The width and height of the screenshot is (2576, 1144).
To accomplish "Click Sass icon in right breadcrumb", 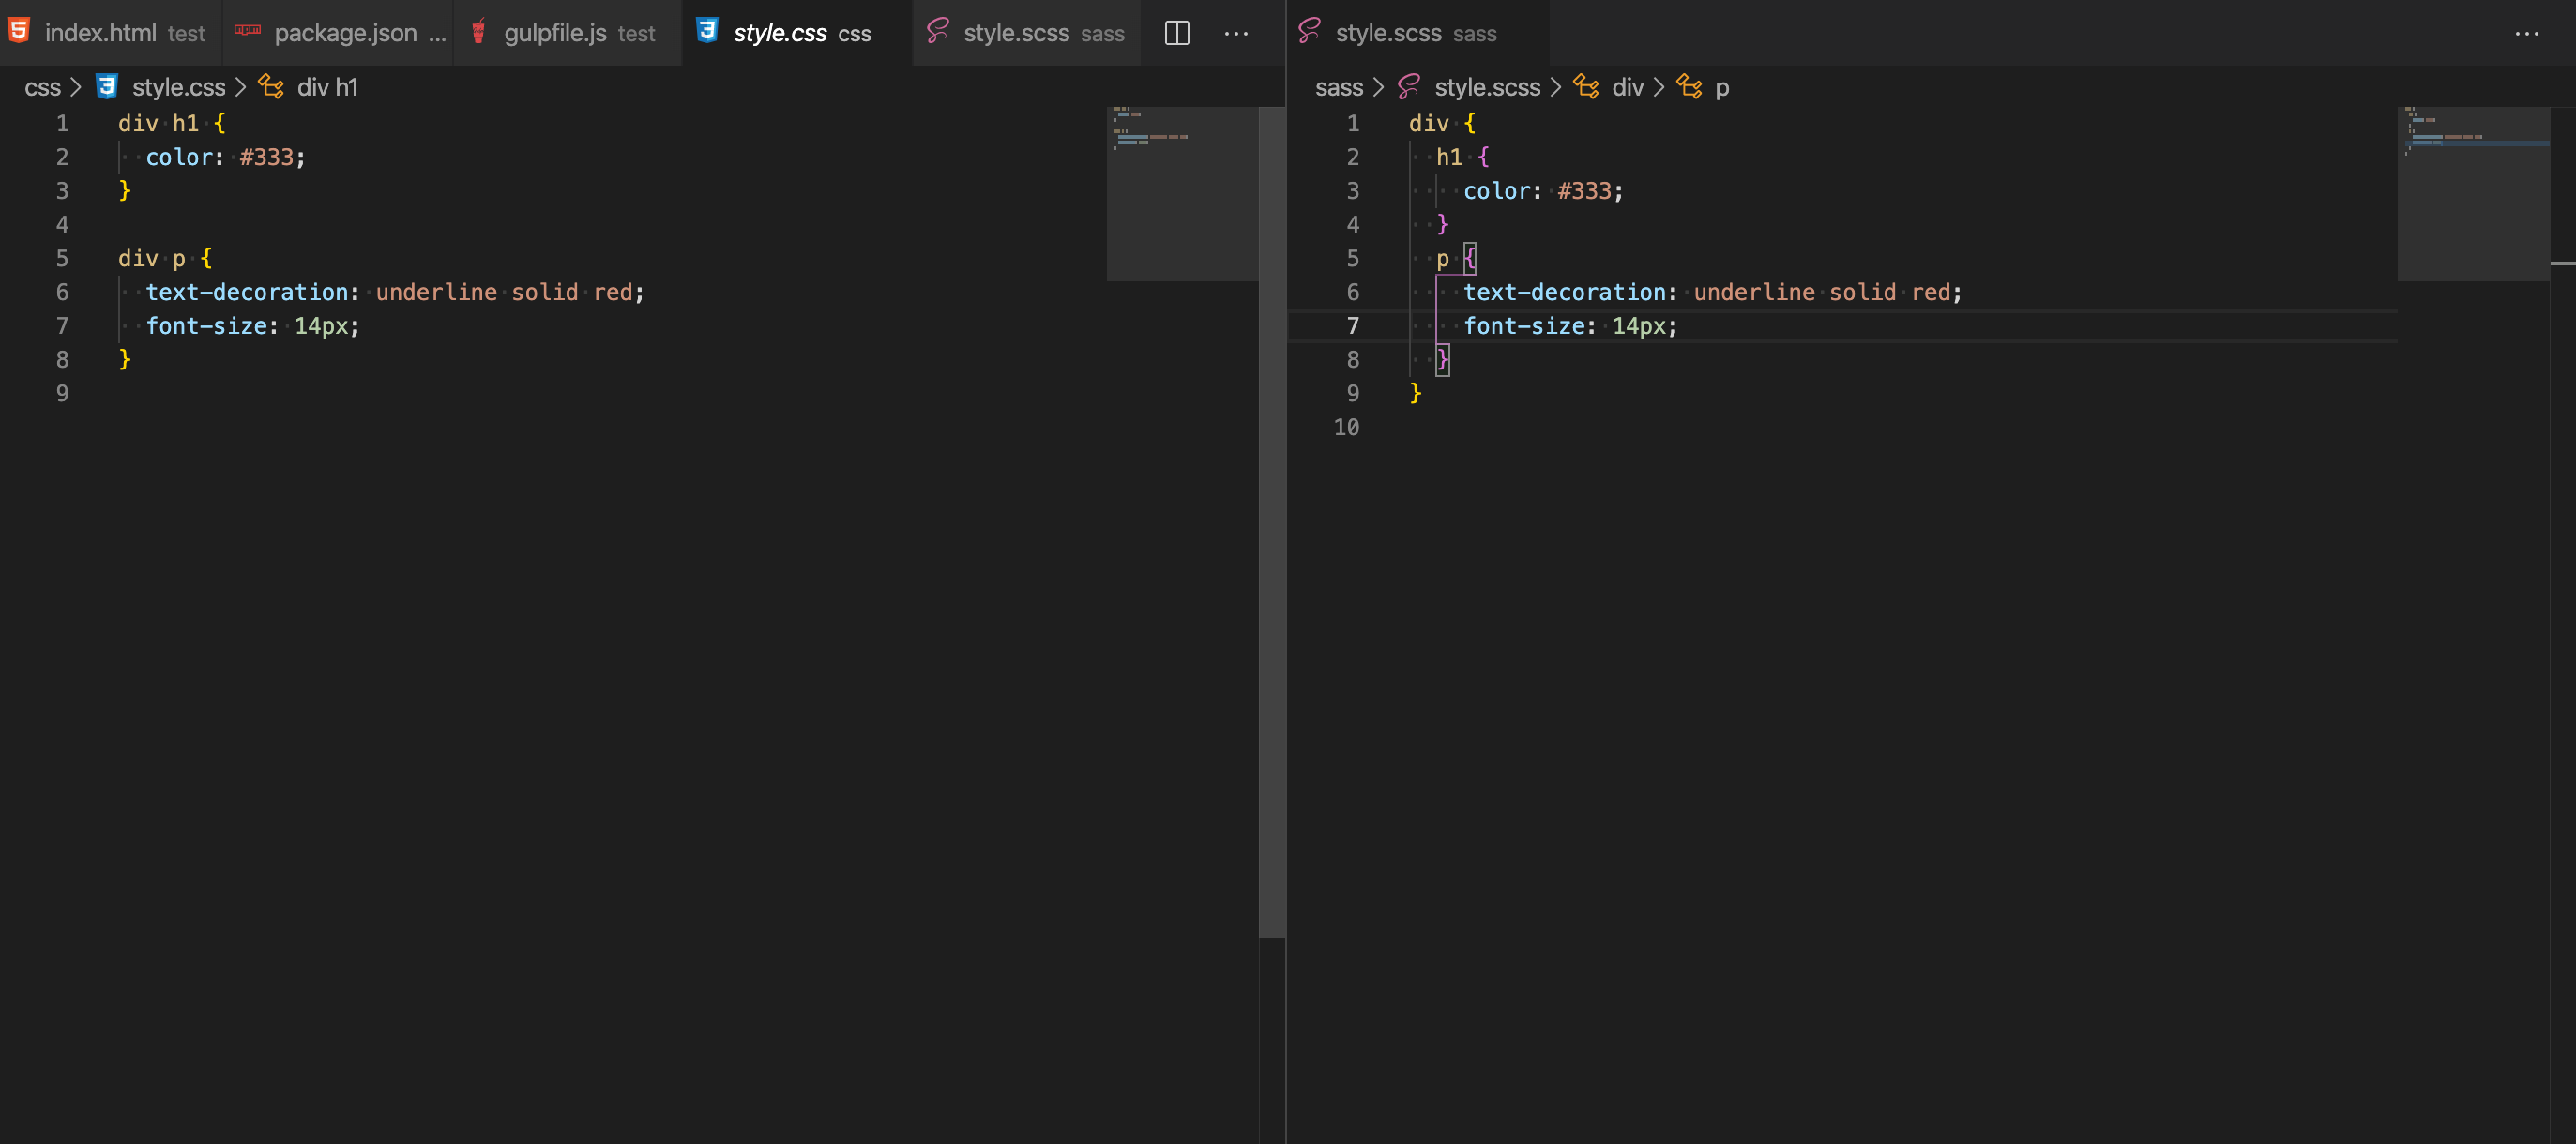I will coord(1409,87).
